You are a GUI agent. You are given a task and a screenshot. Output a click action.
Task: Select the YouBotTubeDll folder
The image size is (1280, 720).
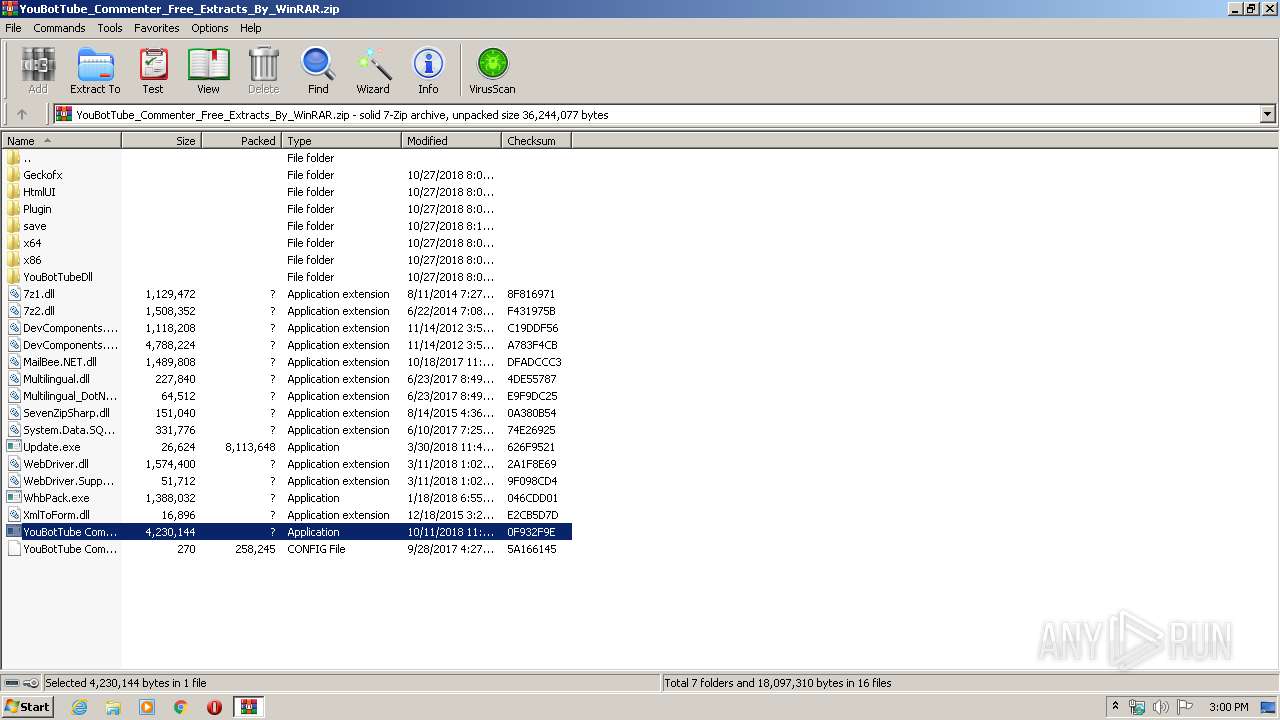click(x=57, y=277)
